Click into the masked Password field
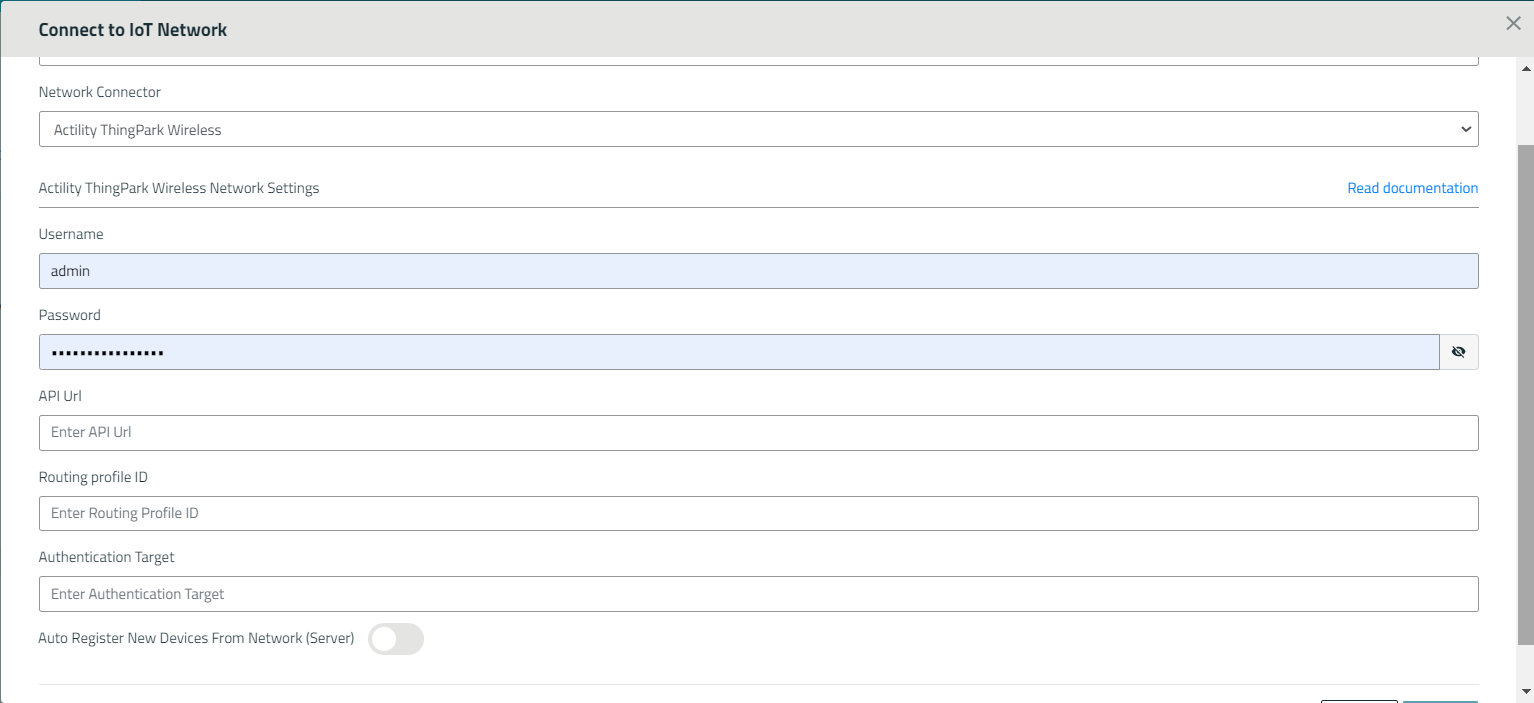Image resolution: width=1534 pixels, height=703 pixels. 738,352
